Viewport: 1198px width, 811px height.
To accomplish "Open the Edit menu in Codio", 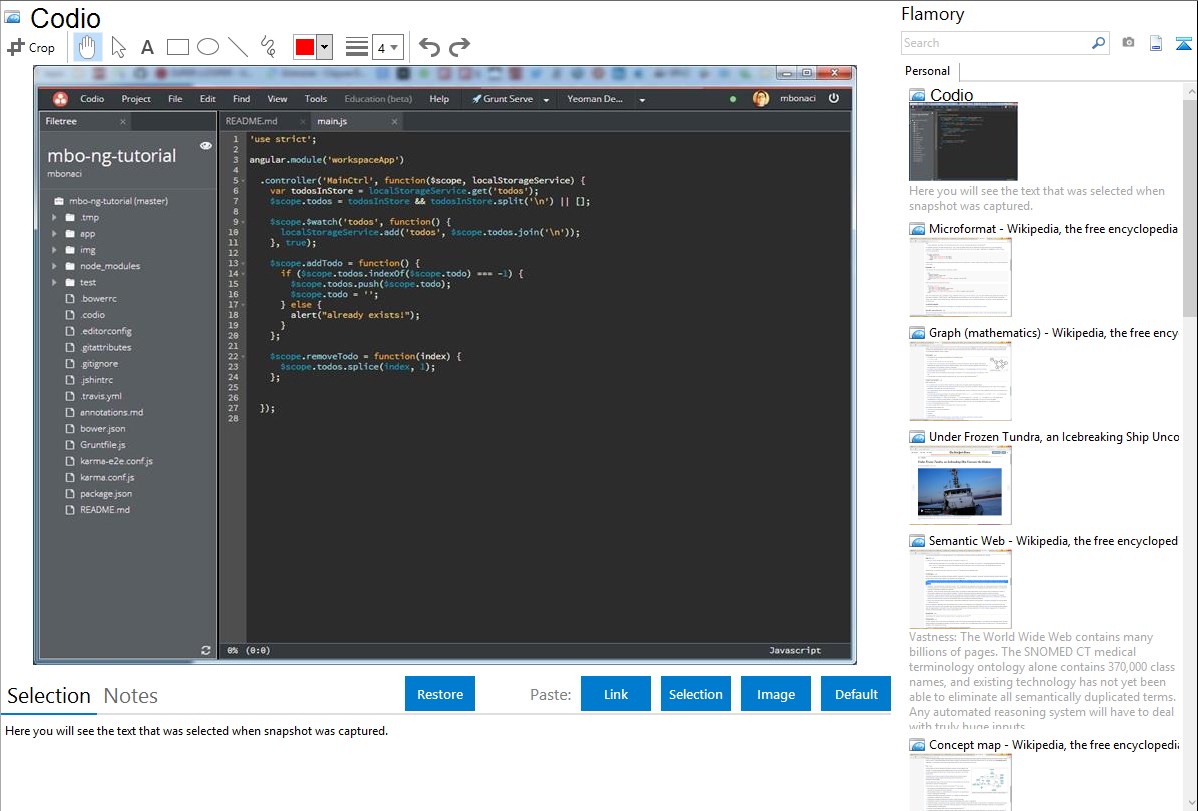I will [x=208, y=99].
